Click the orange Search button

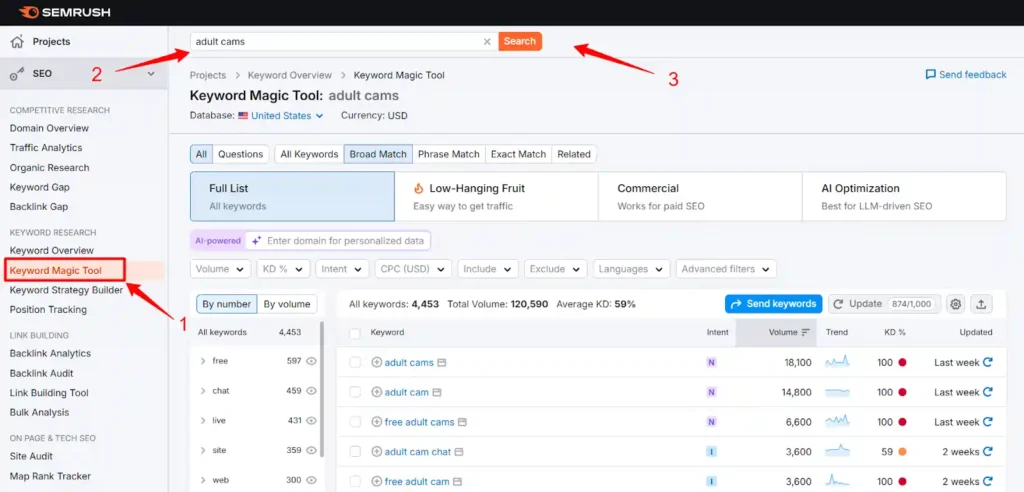tap(520, 41)
